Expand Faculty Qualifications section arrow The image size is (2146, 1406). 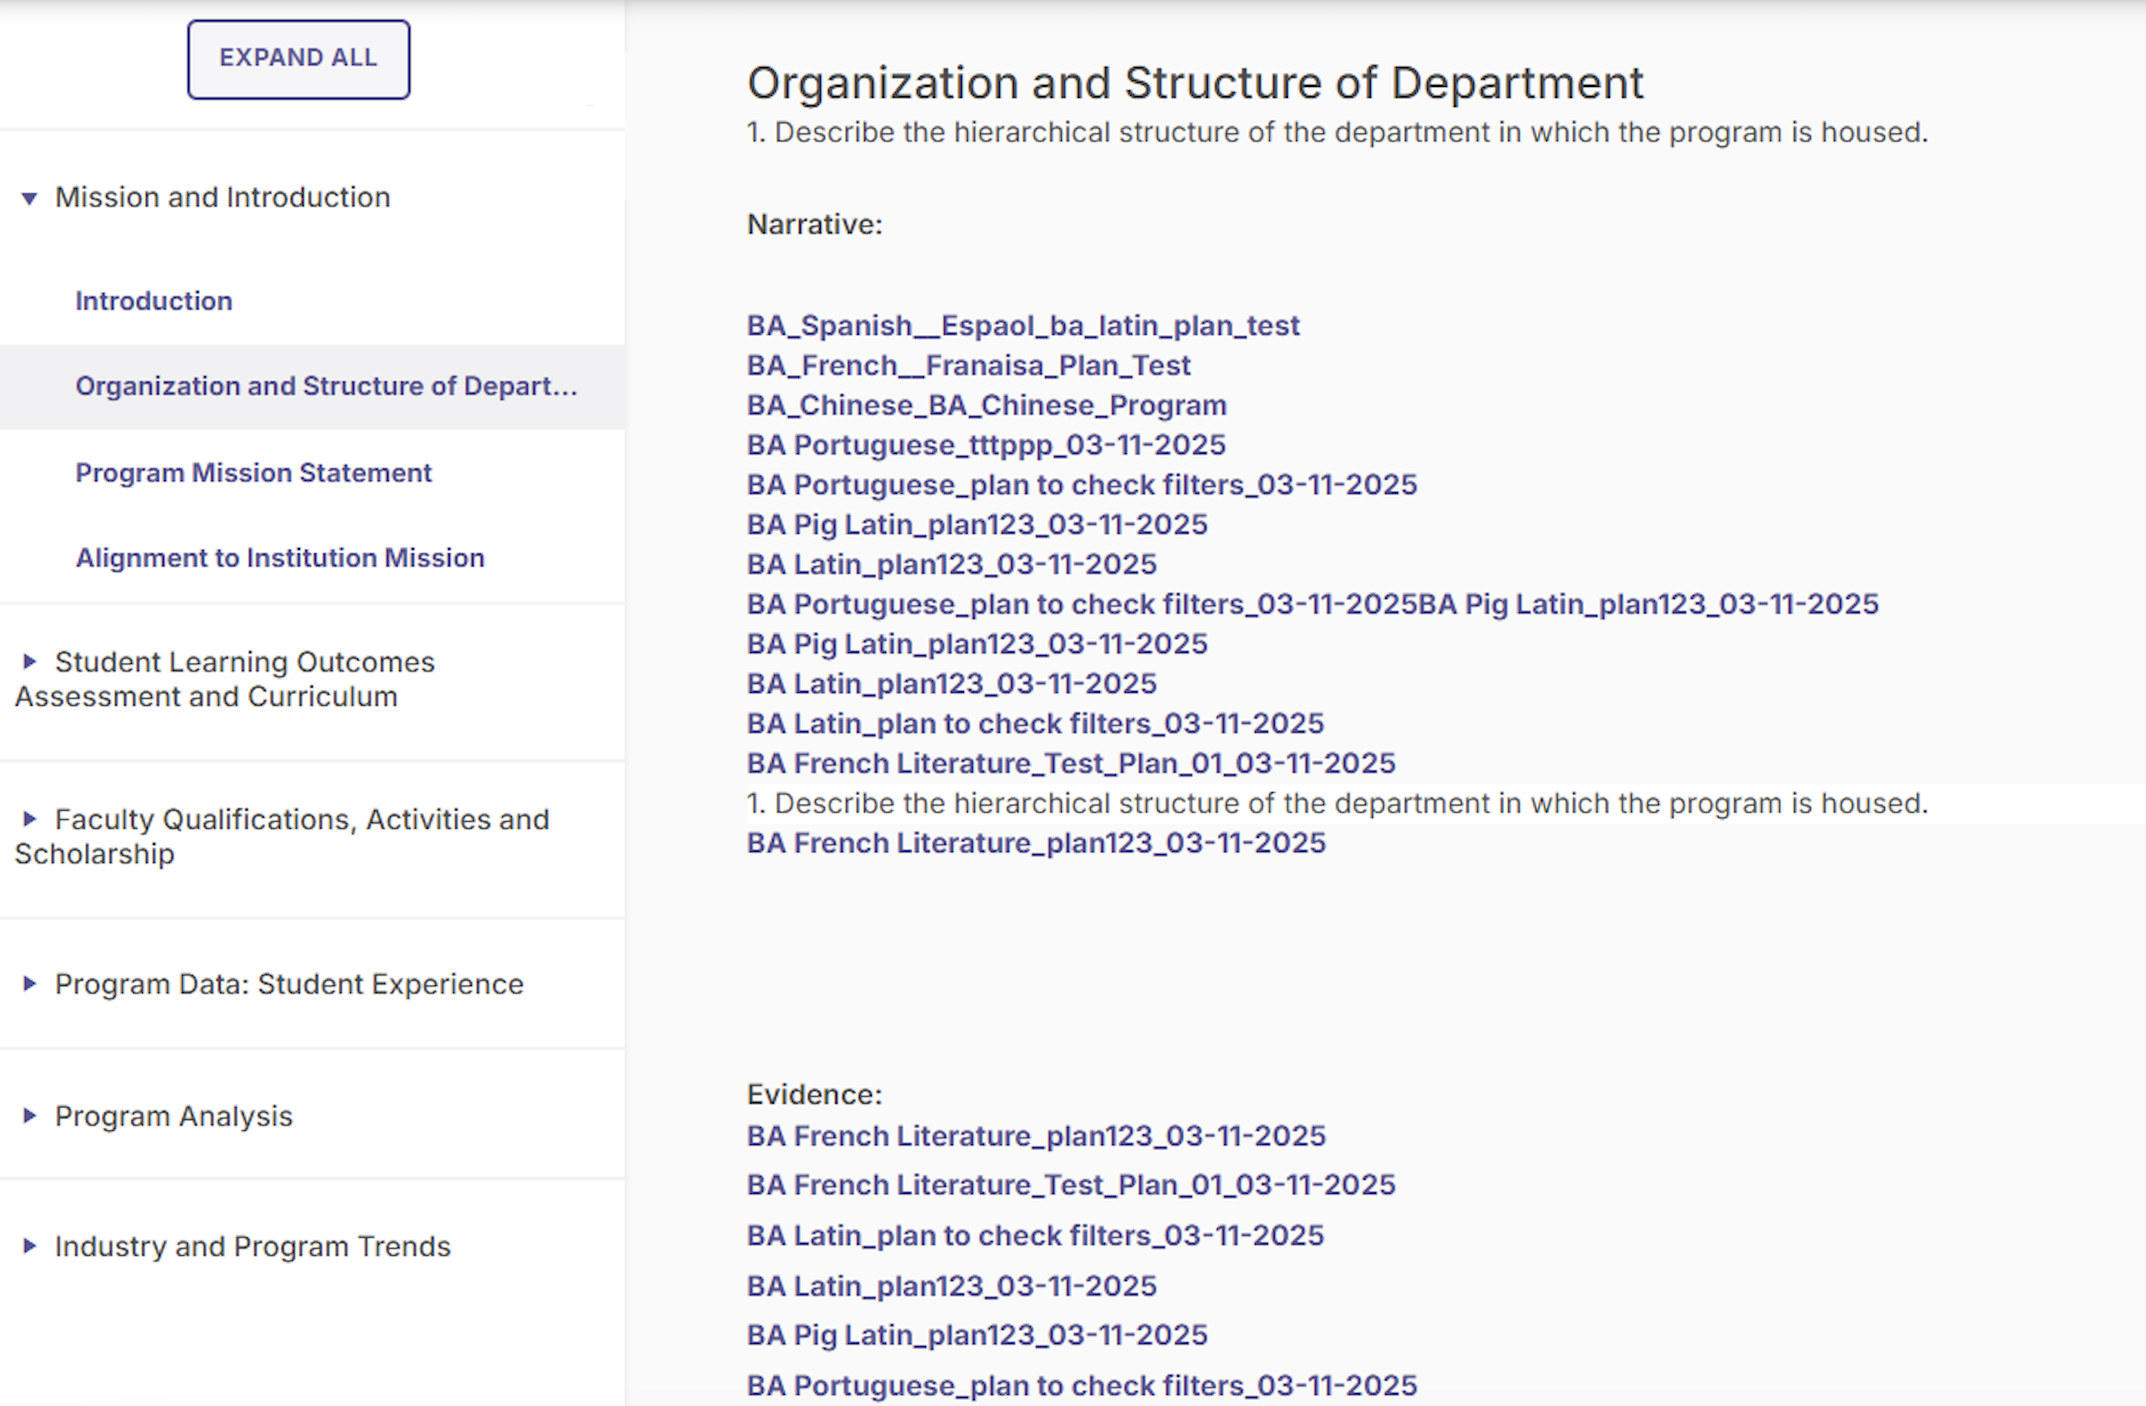(30, 819)
